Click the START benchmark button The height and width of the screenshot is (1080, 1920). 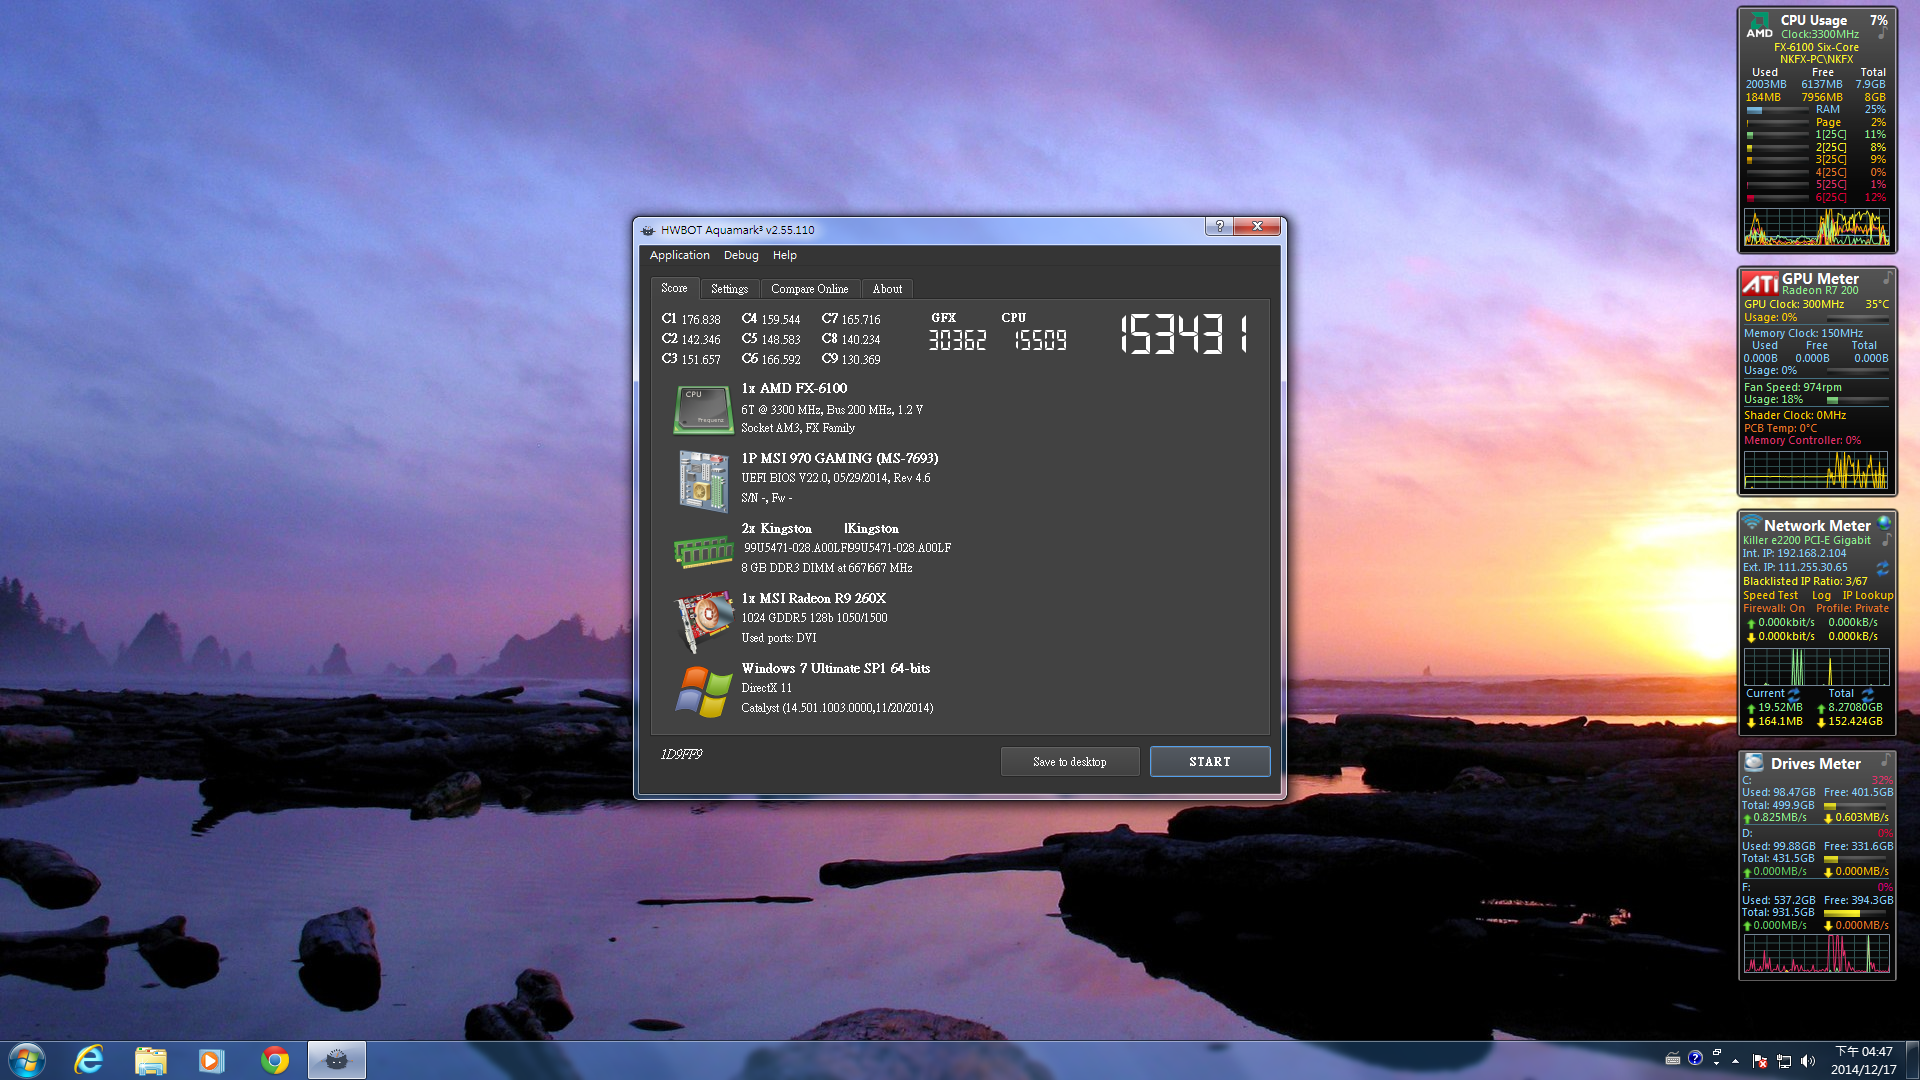tap(1210, 761)
